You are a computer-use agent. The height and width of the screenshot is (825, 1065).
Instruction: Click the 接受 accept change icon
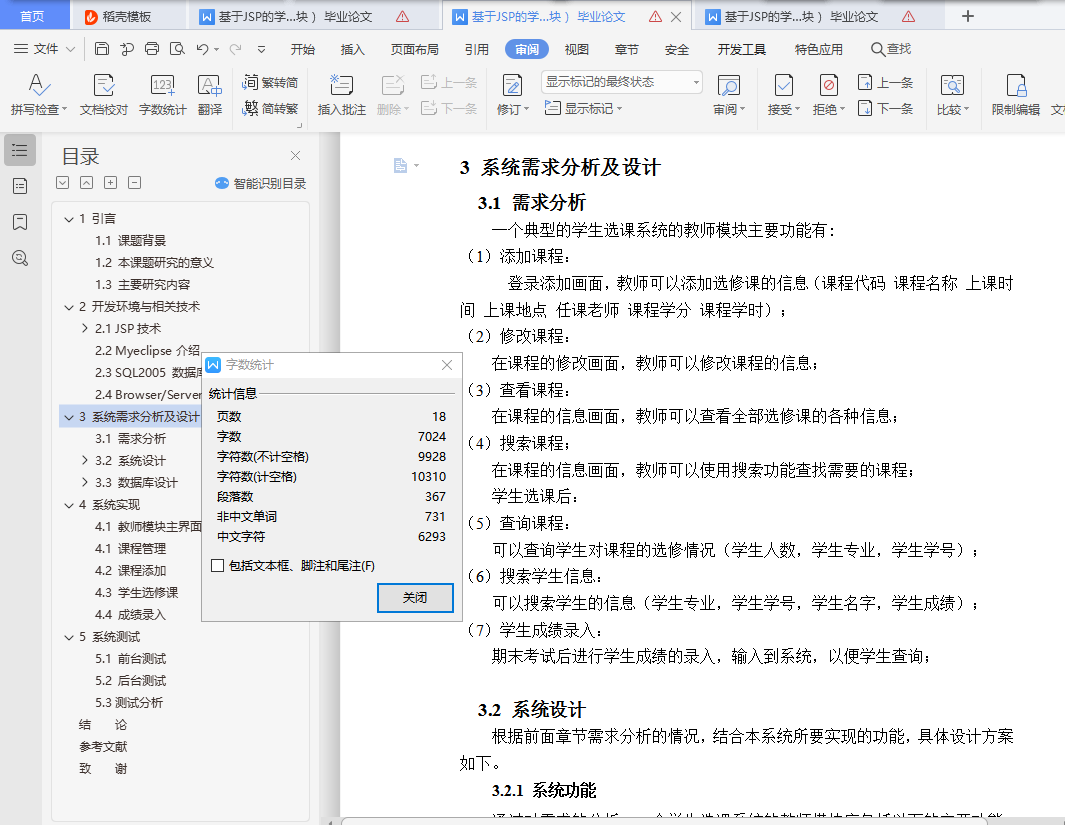pyautogui.click(x=783, y=86)
